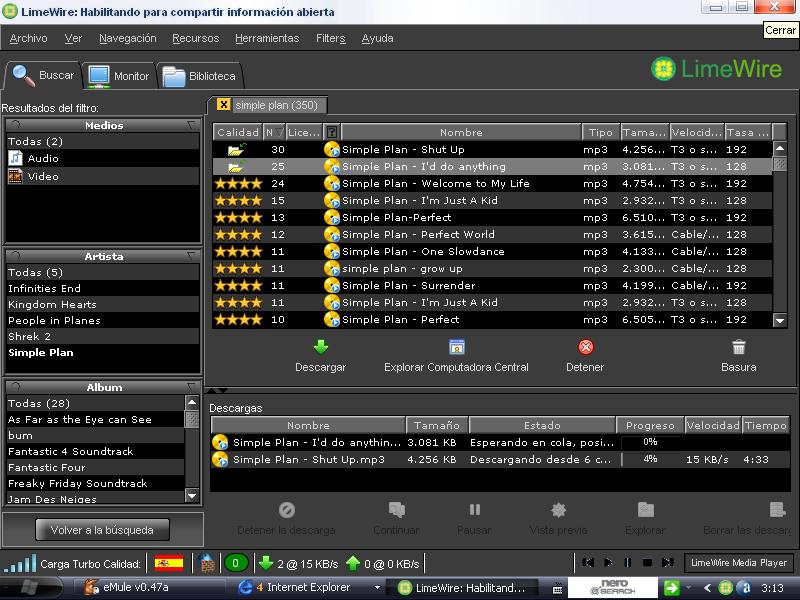Sort results by the Calidad column header

237,132
